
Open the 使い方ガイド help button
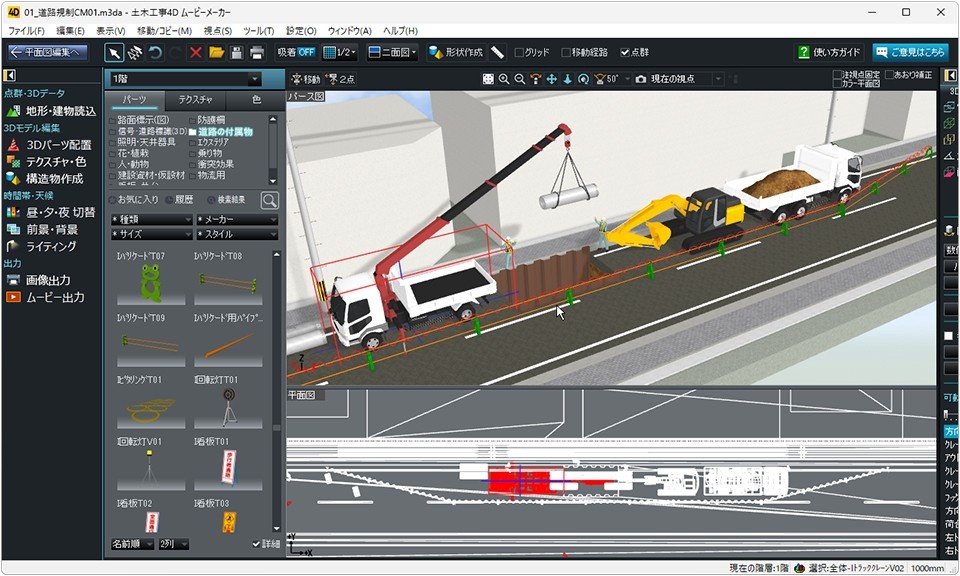[829, 52]
